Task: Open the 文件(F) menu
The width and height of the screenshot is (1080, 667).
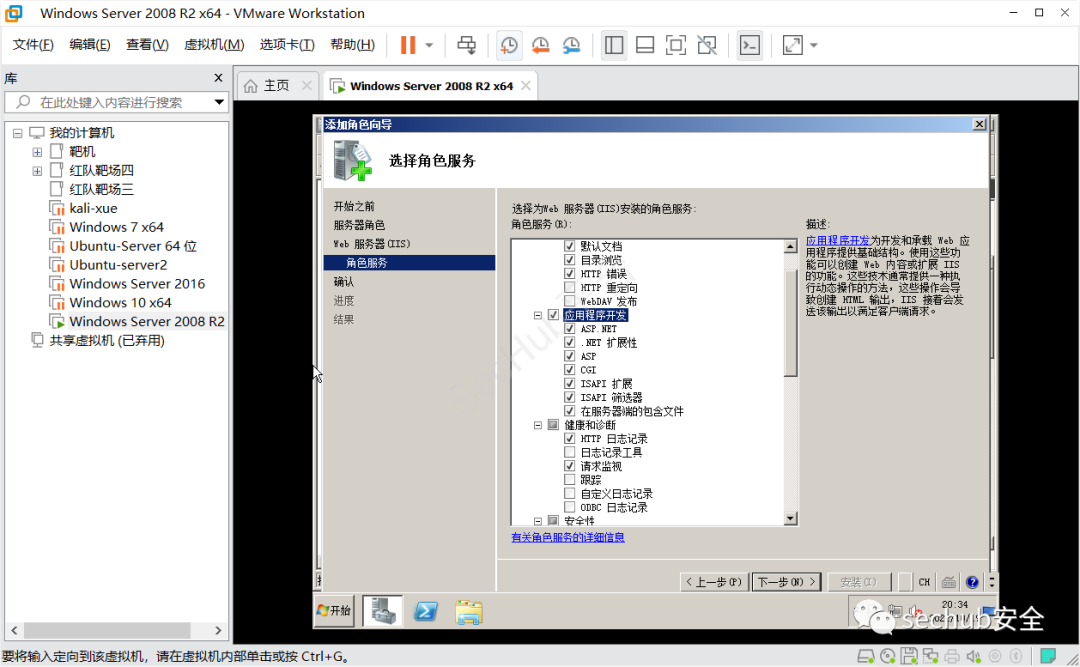Action: pyautogui.click(x=33, y=45)
